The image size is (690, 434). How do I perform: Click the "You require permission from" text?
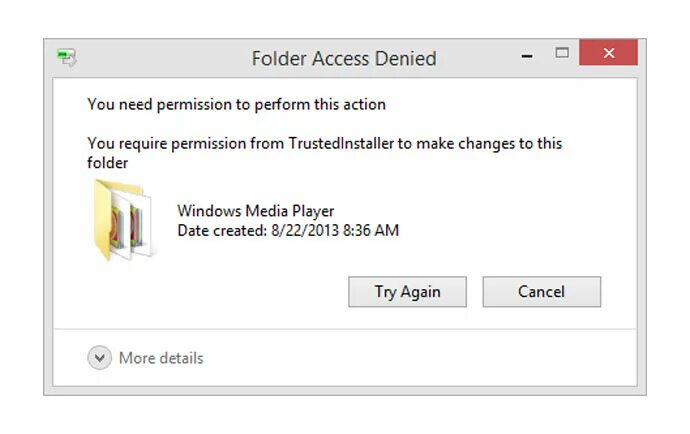(x=185, y=143)
